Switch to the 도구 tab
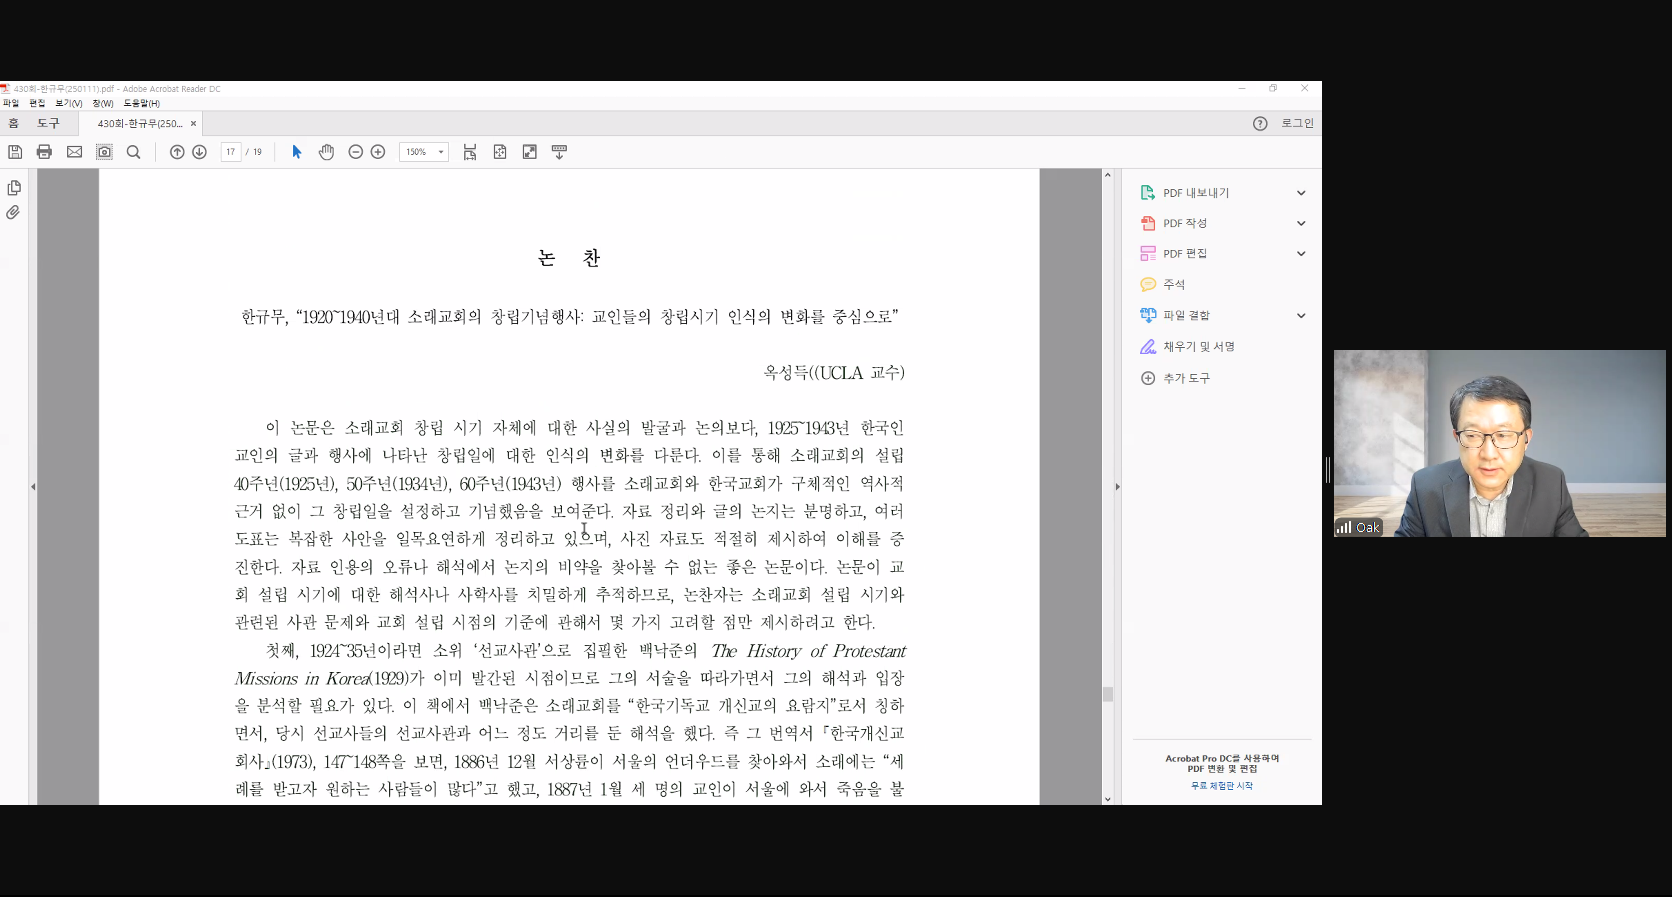The width and height of the screenshot is (1672, 897). click(x=48, y=123)
